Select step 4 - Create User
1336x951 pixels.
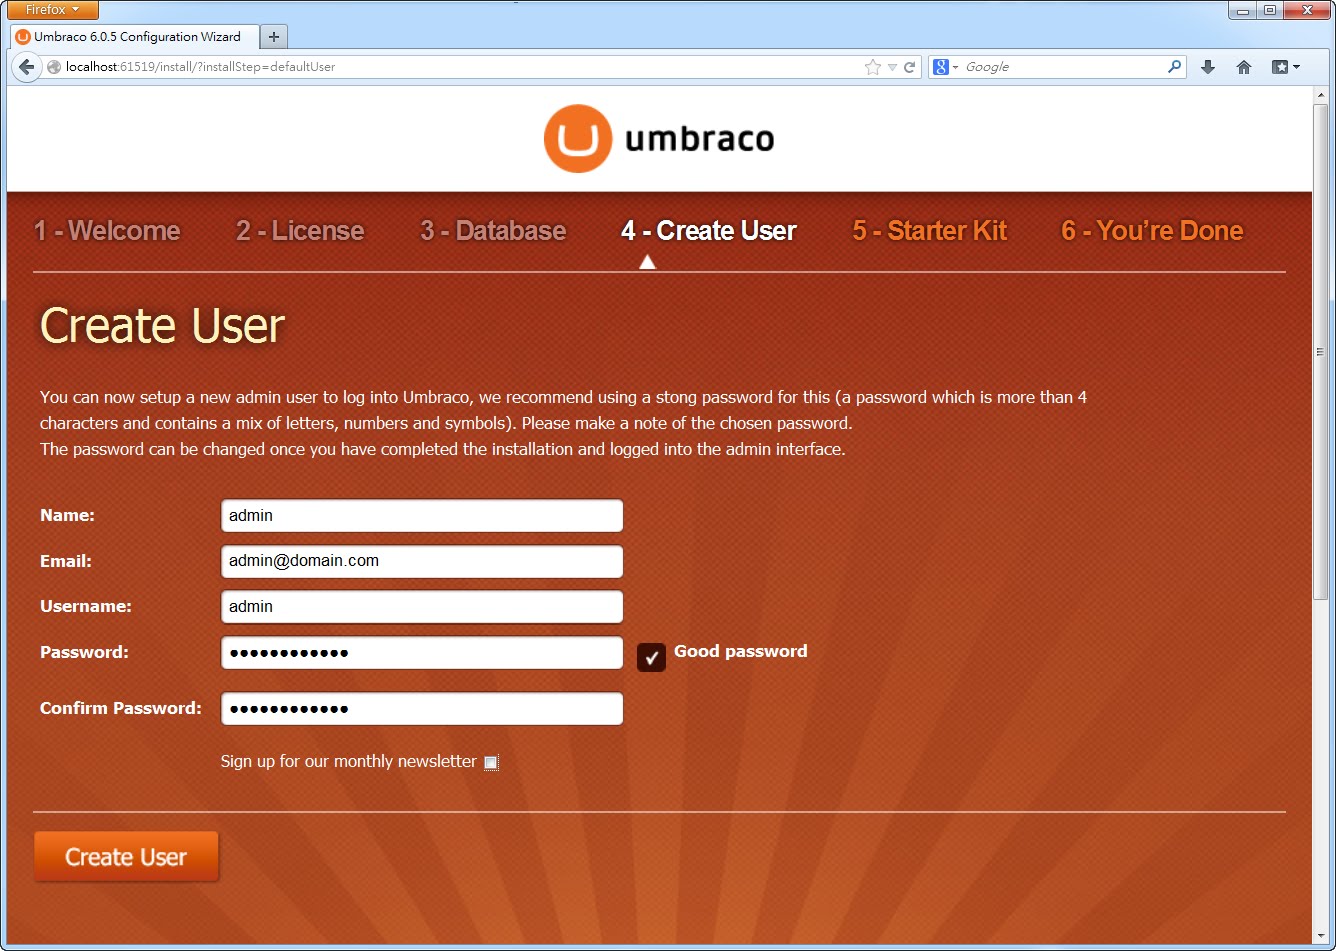(x=708, y=231)
